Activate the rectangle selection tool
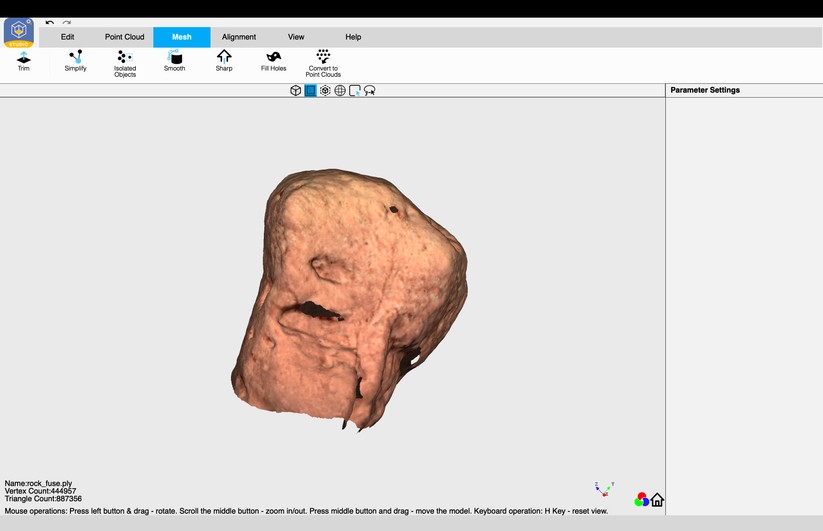Viewport: 823px width, 531px height. 355,91
